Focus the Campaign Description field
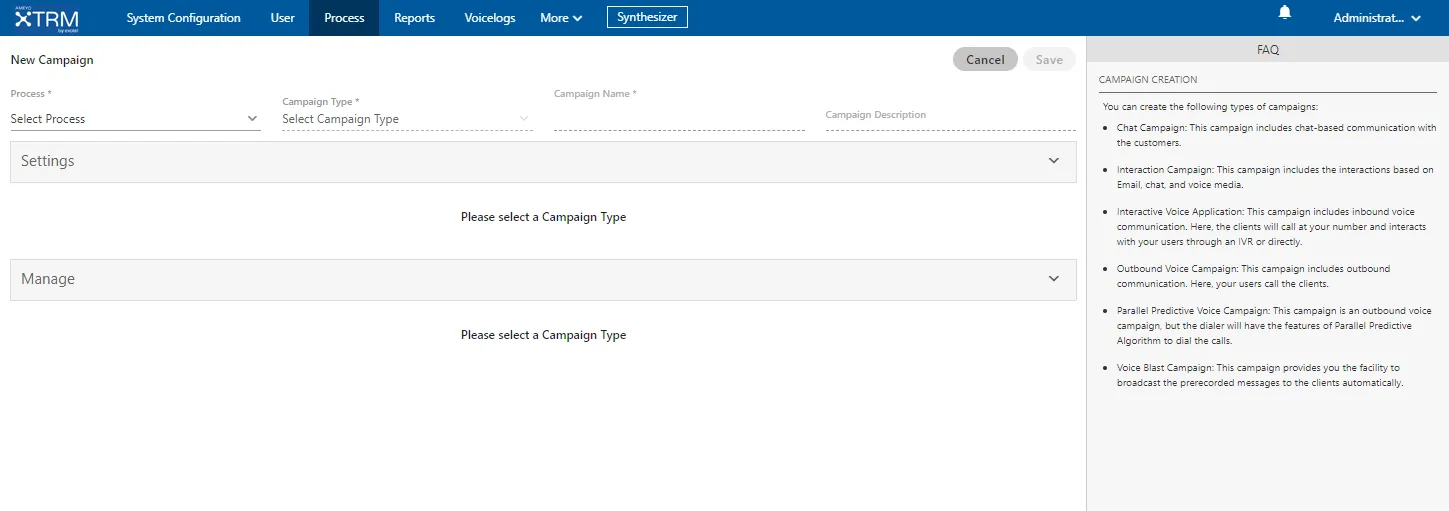 (x=950, y=117)
